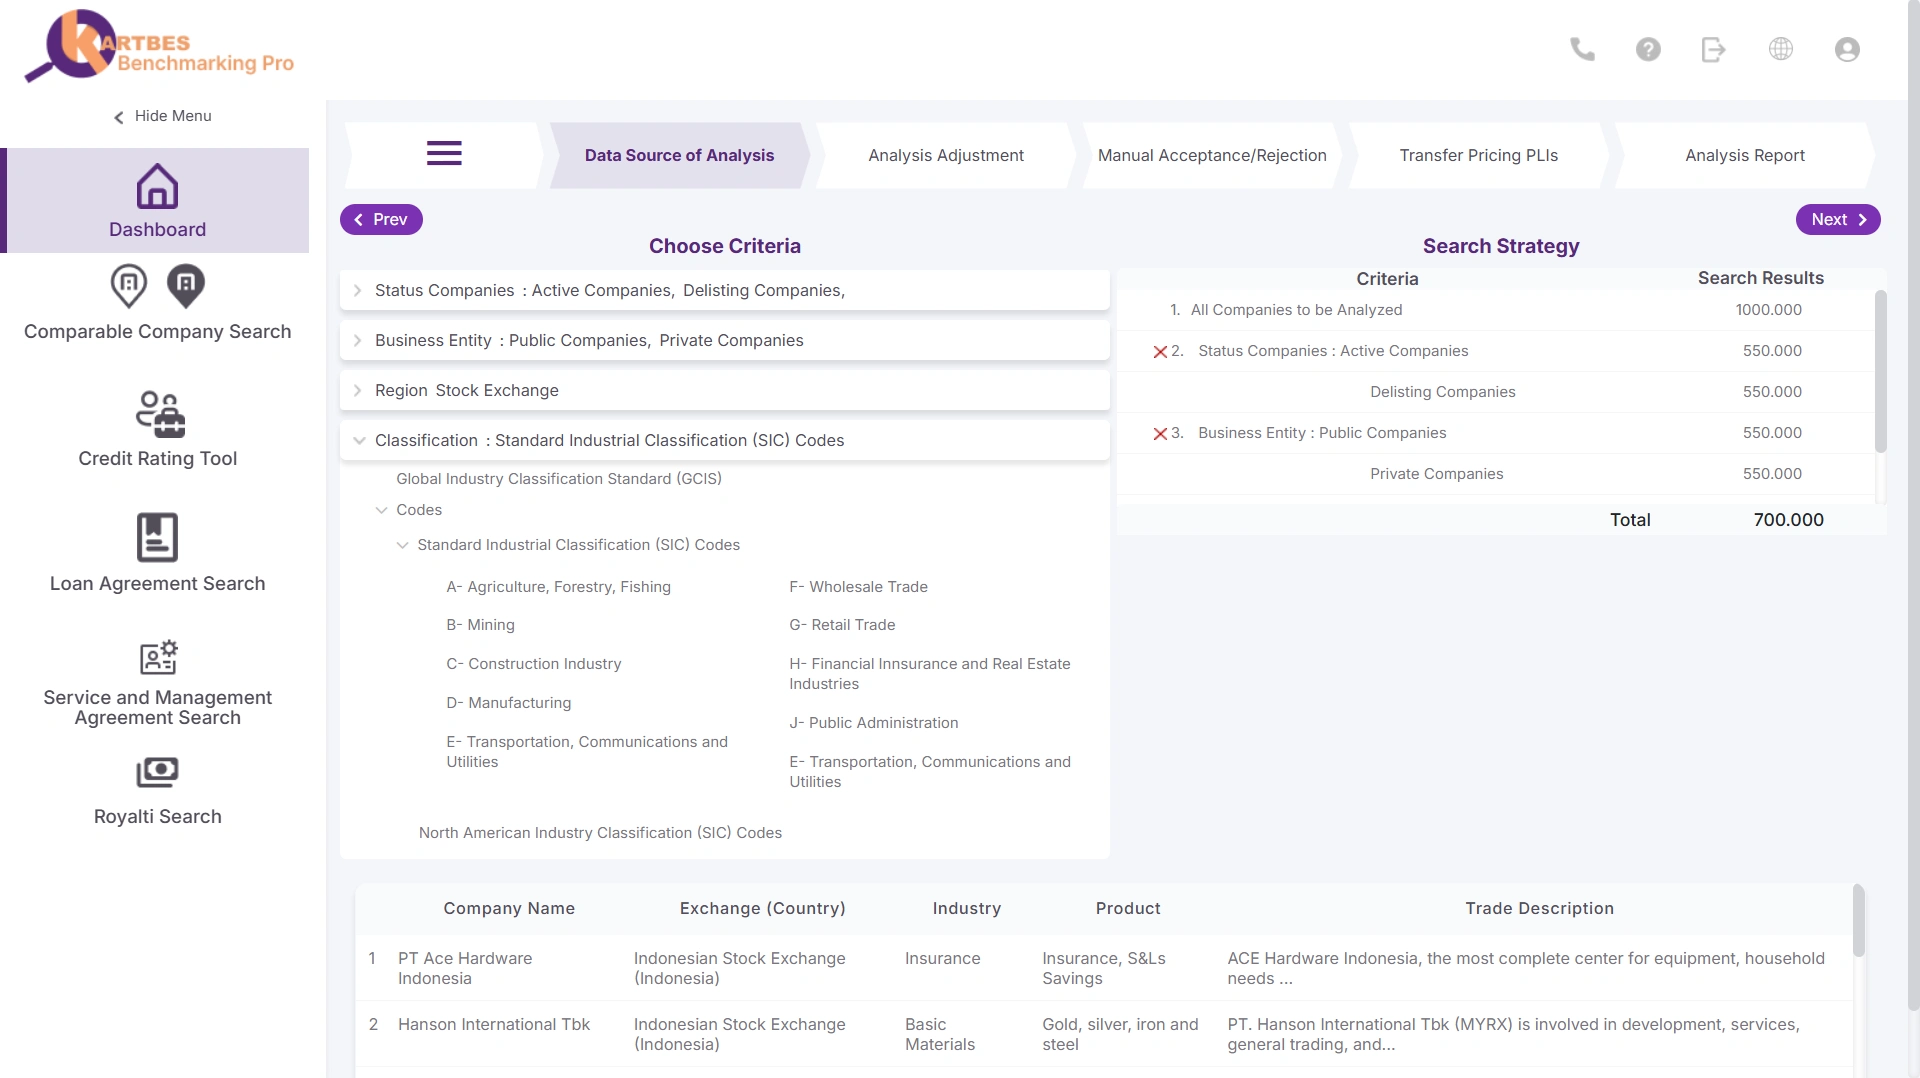Click the Industry column header

(x=966, y=909)
